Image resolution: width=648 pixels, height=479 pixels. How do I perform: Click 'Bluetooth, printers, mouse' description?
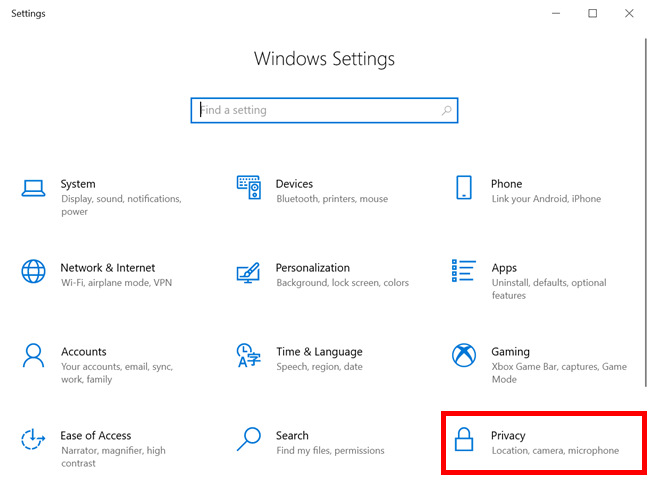pos(332,199)
